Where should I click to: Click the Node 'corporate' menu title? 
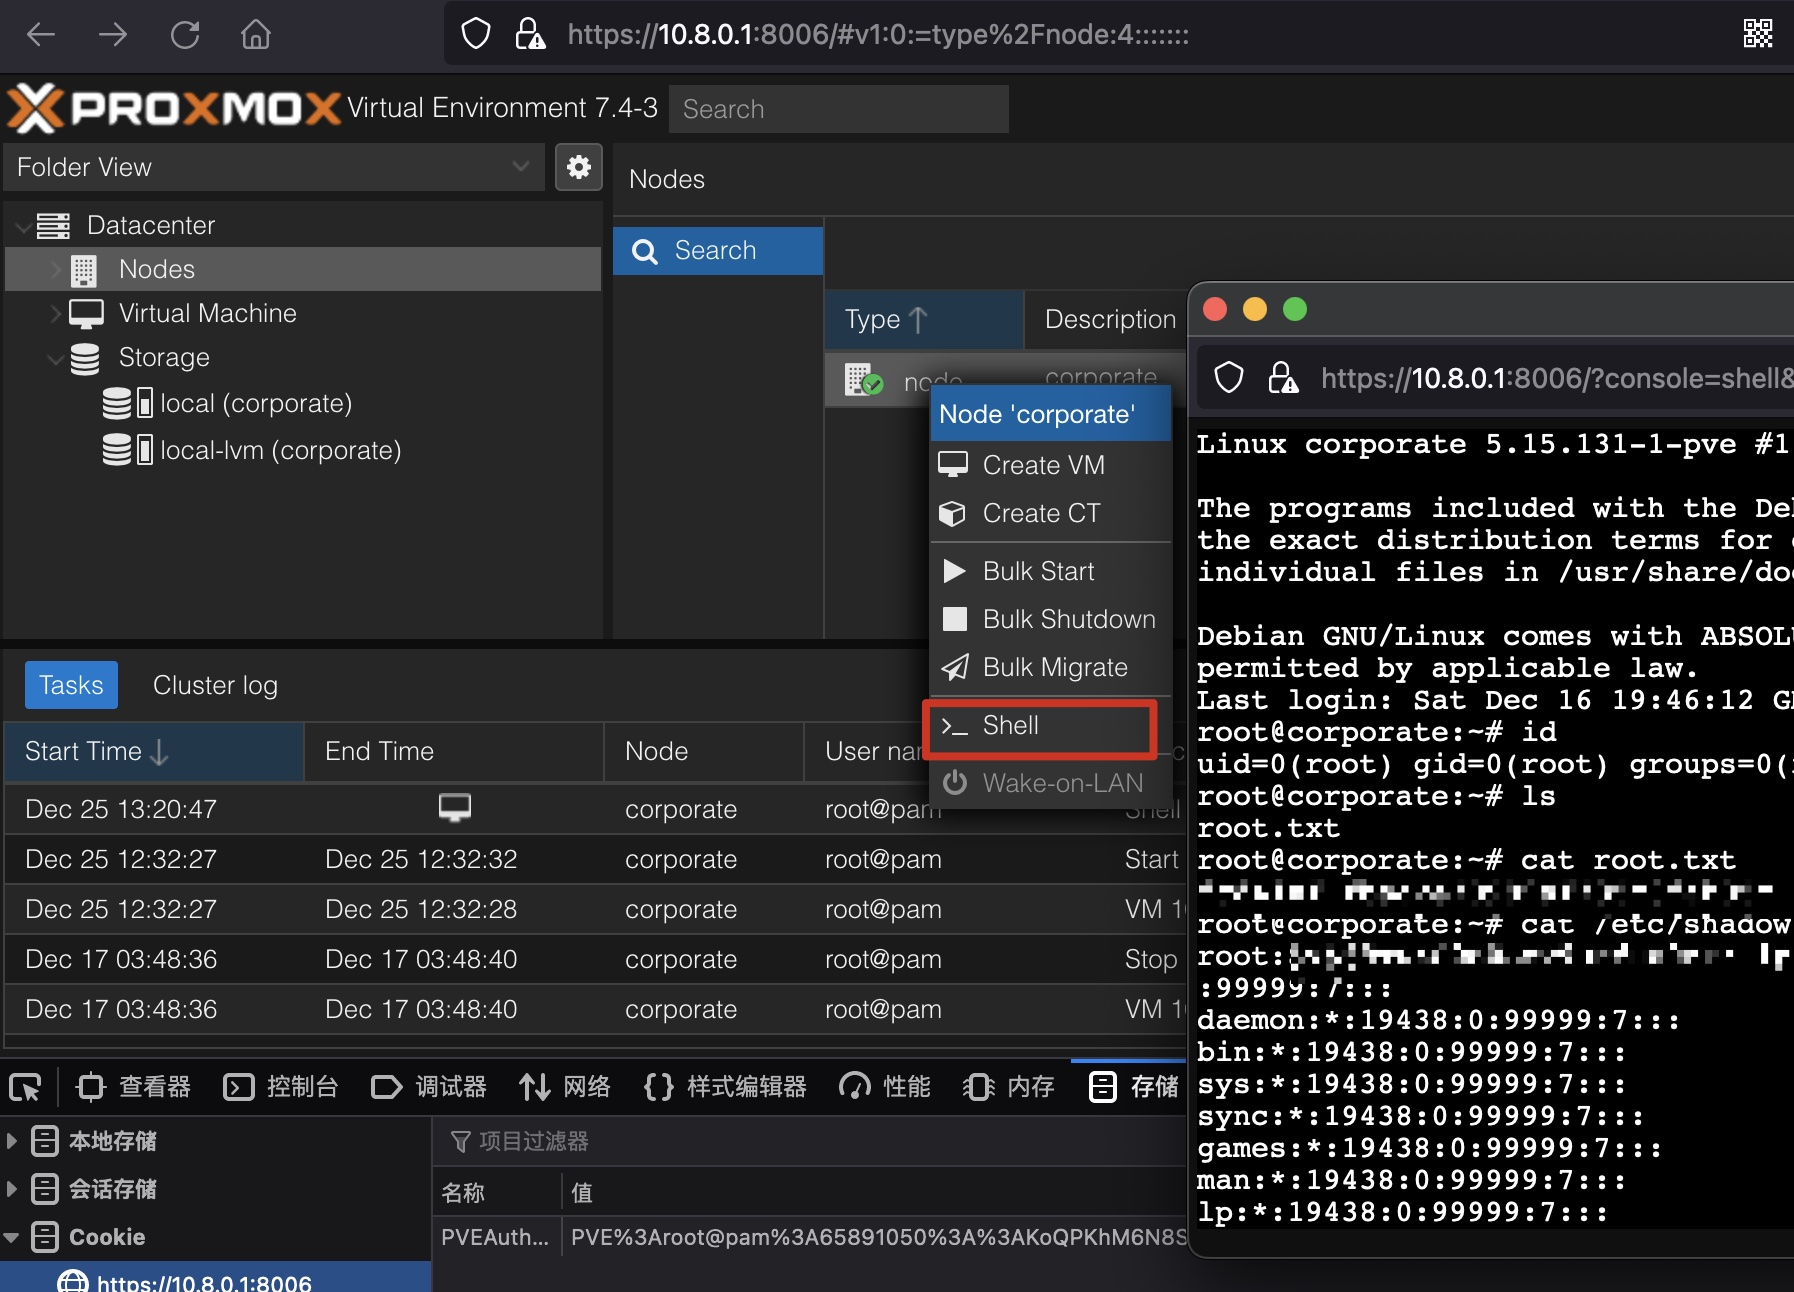tap(1050, 414)
